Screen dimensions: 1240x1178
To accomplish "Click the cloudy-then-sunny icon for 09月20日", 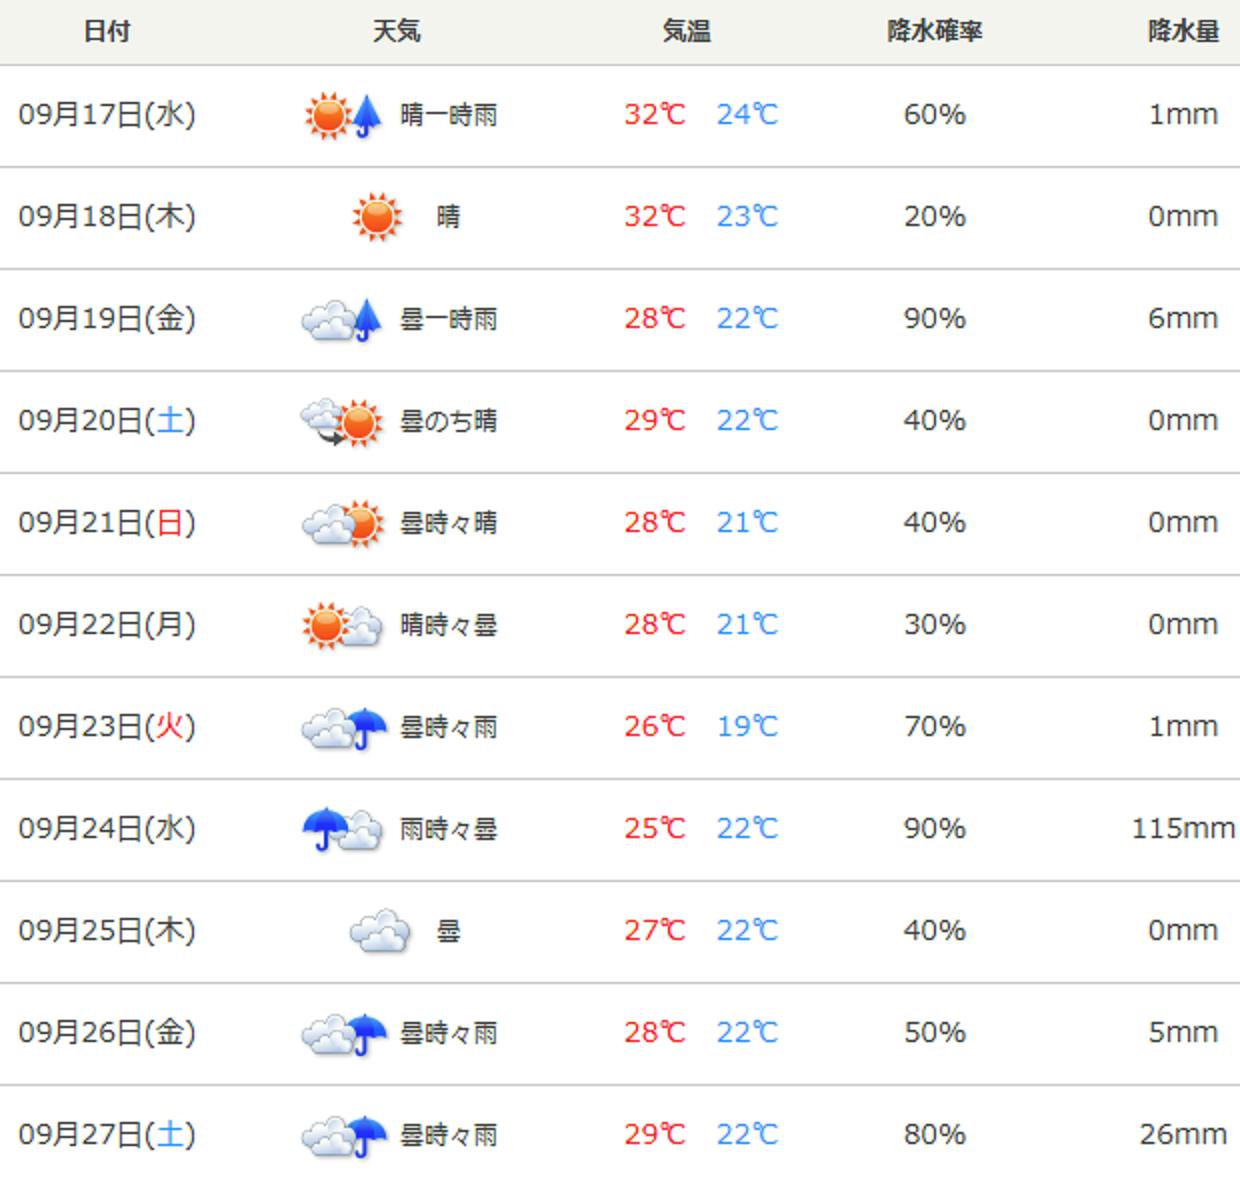I will (x=343, y=421).
